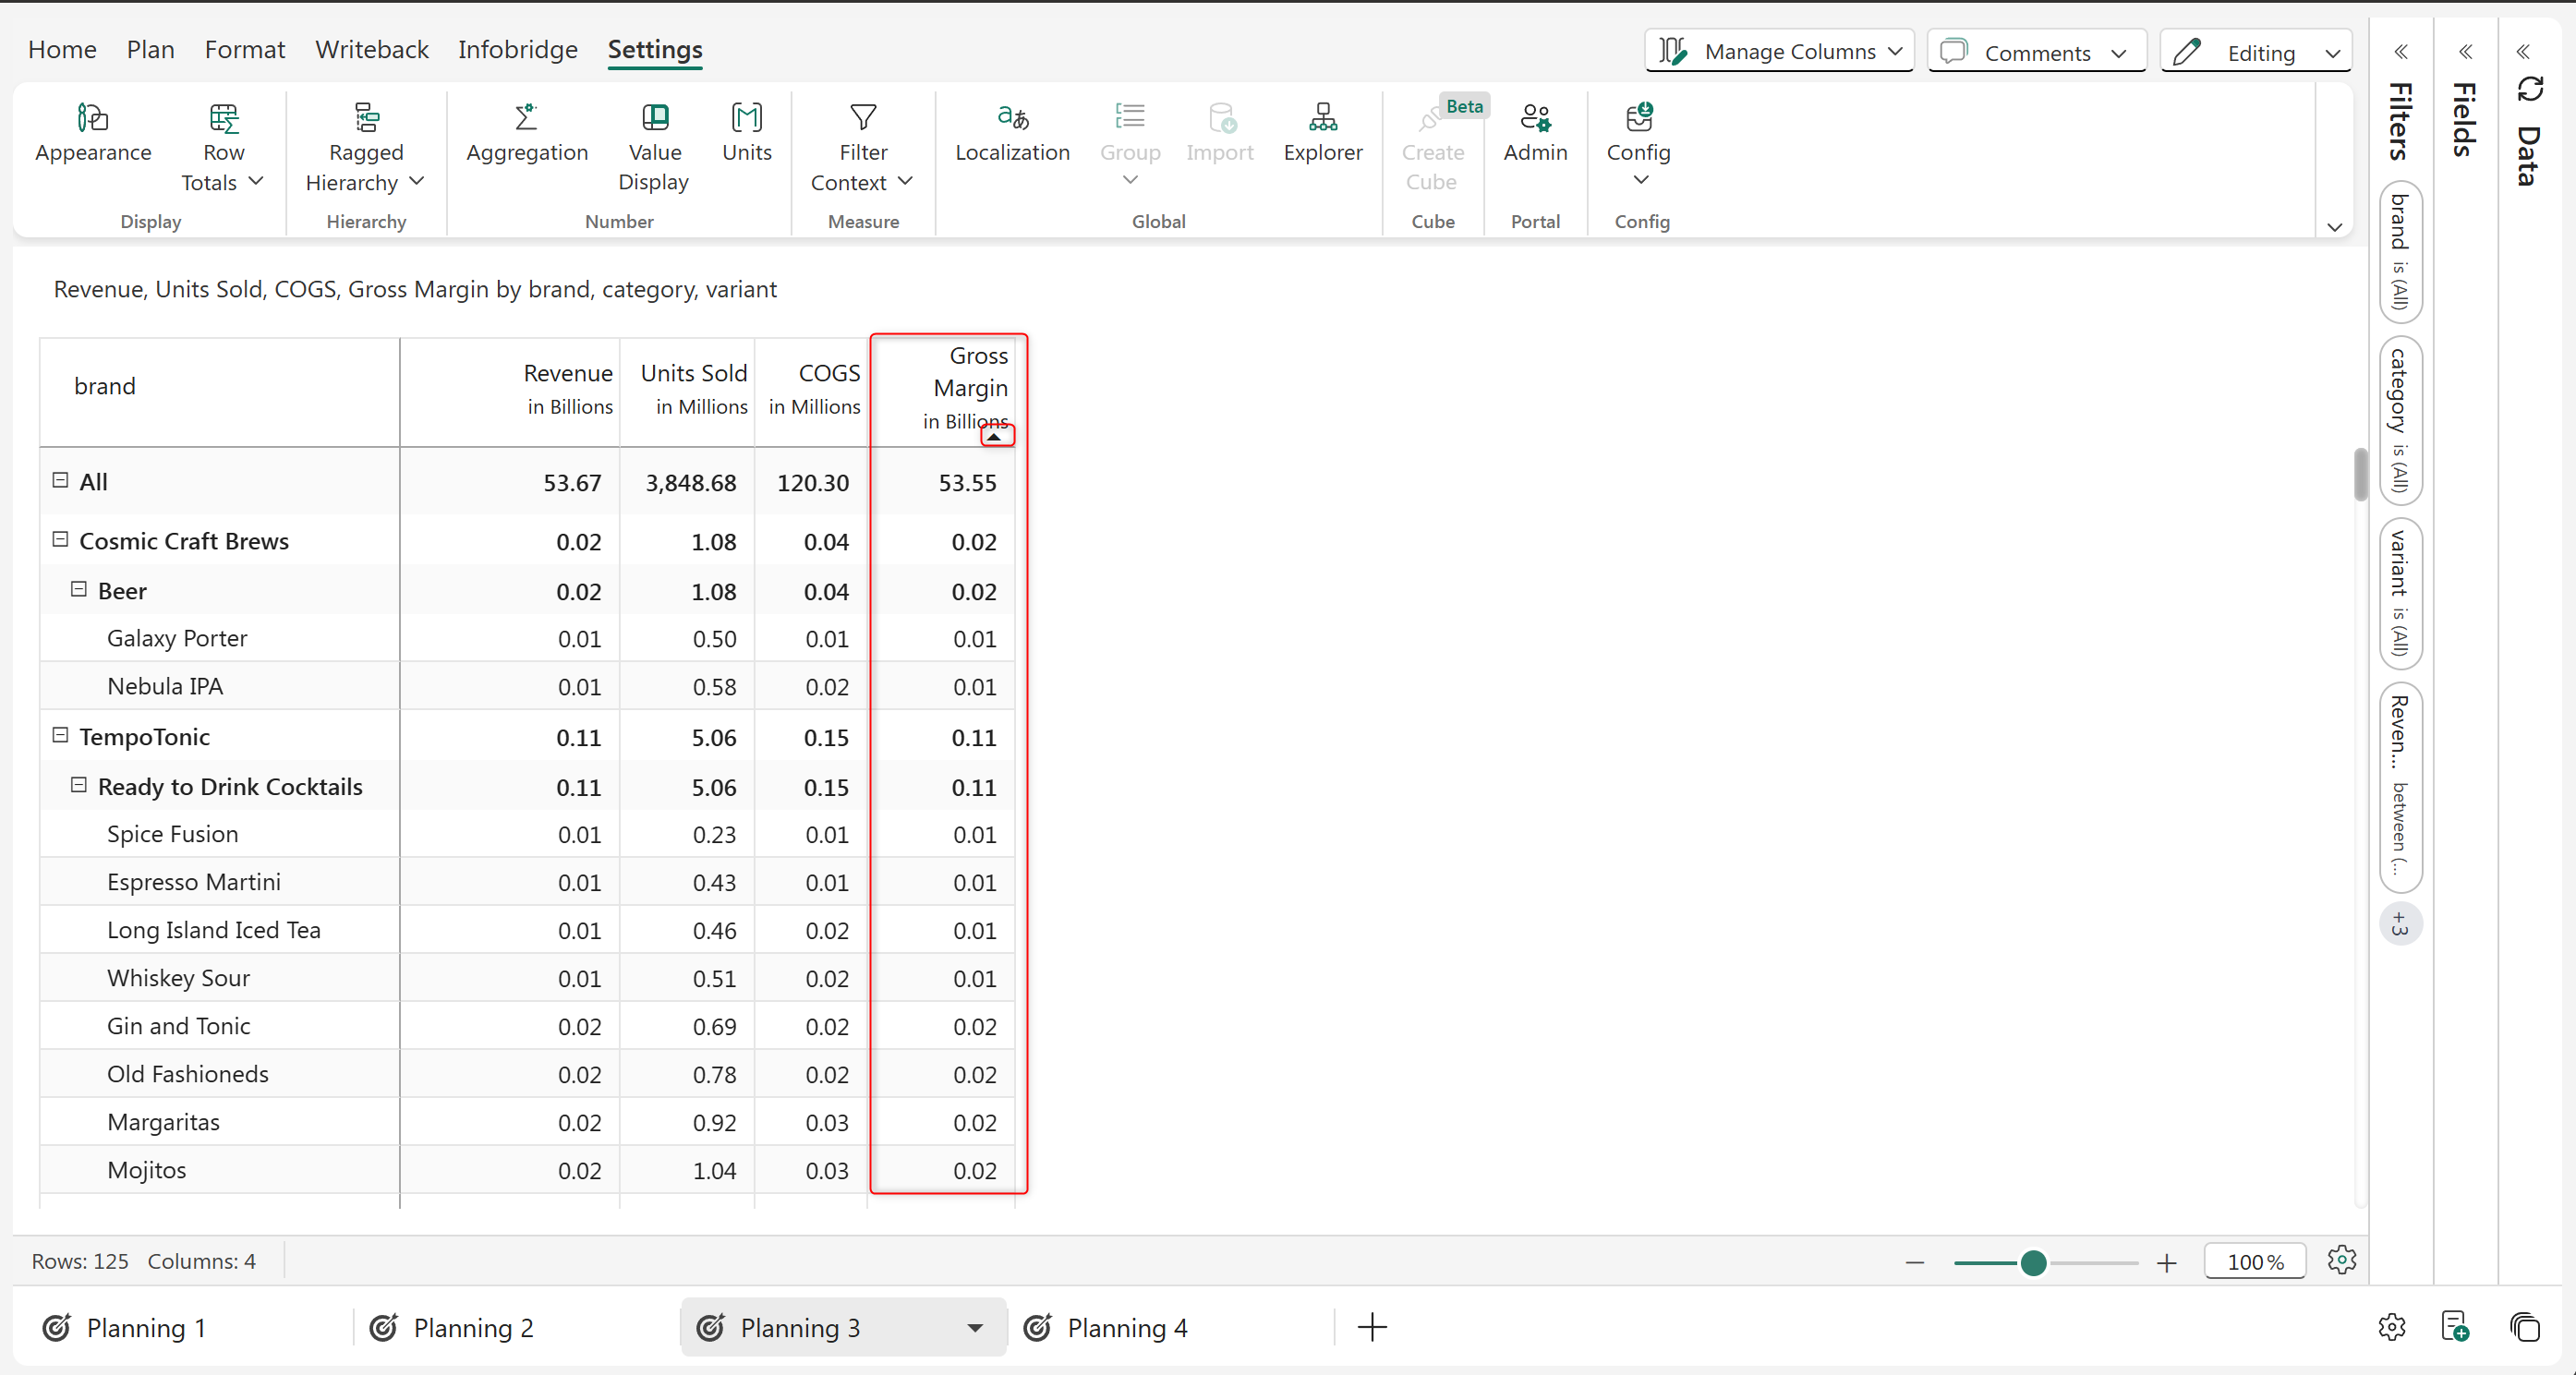Click the Value Display icon
This screenshot has height=1375, width=2576.
coord(655,119)
